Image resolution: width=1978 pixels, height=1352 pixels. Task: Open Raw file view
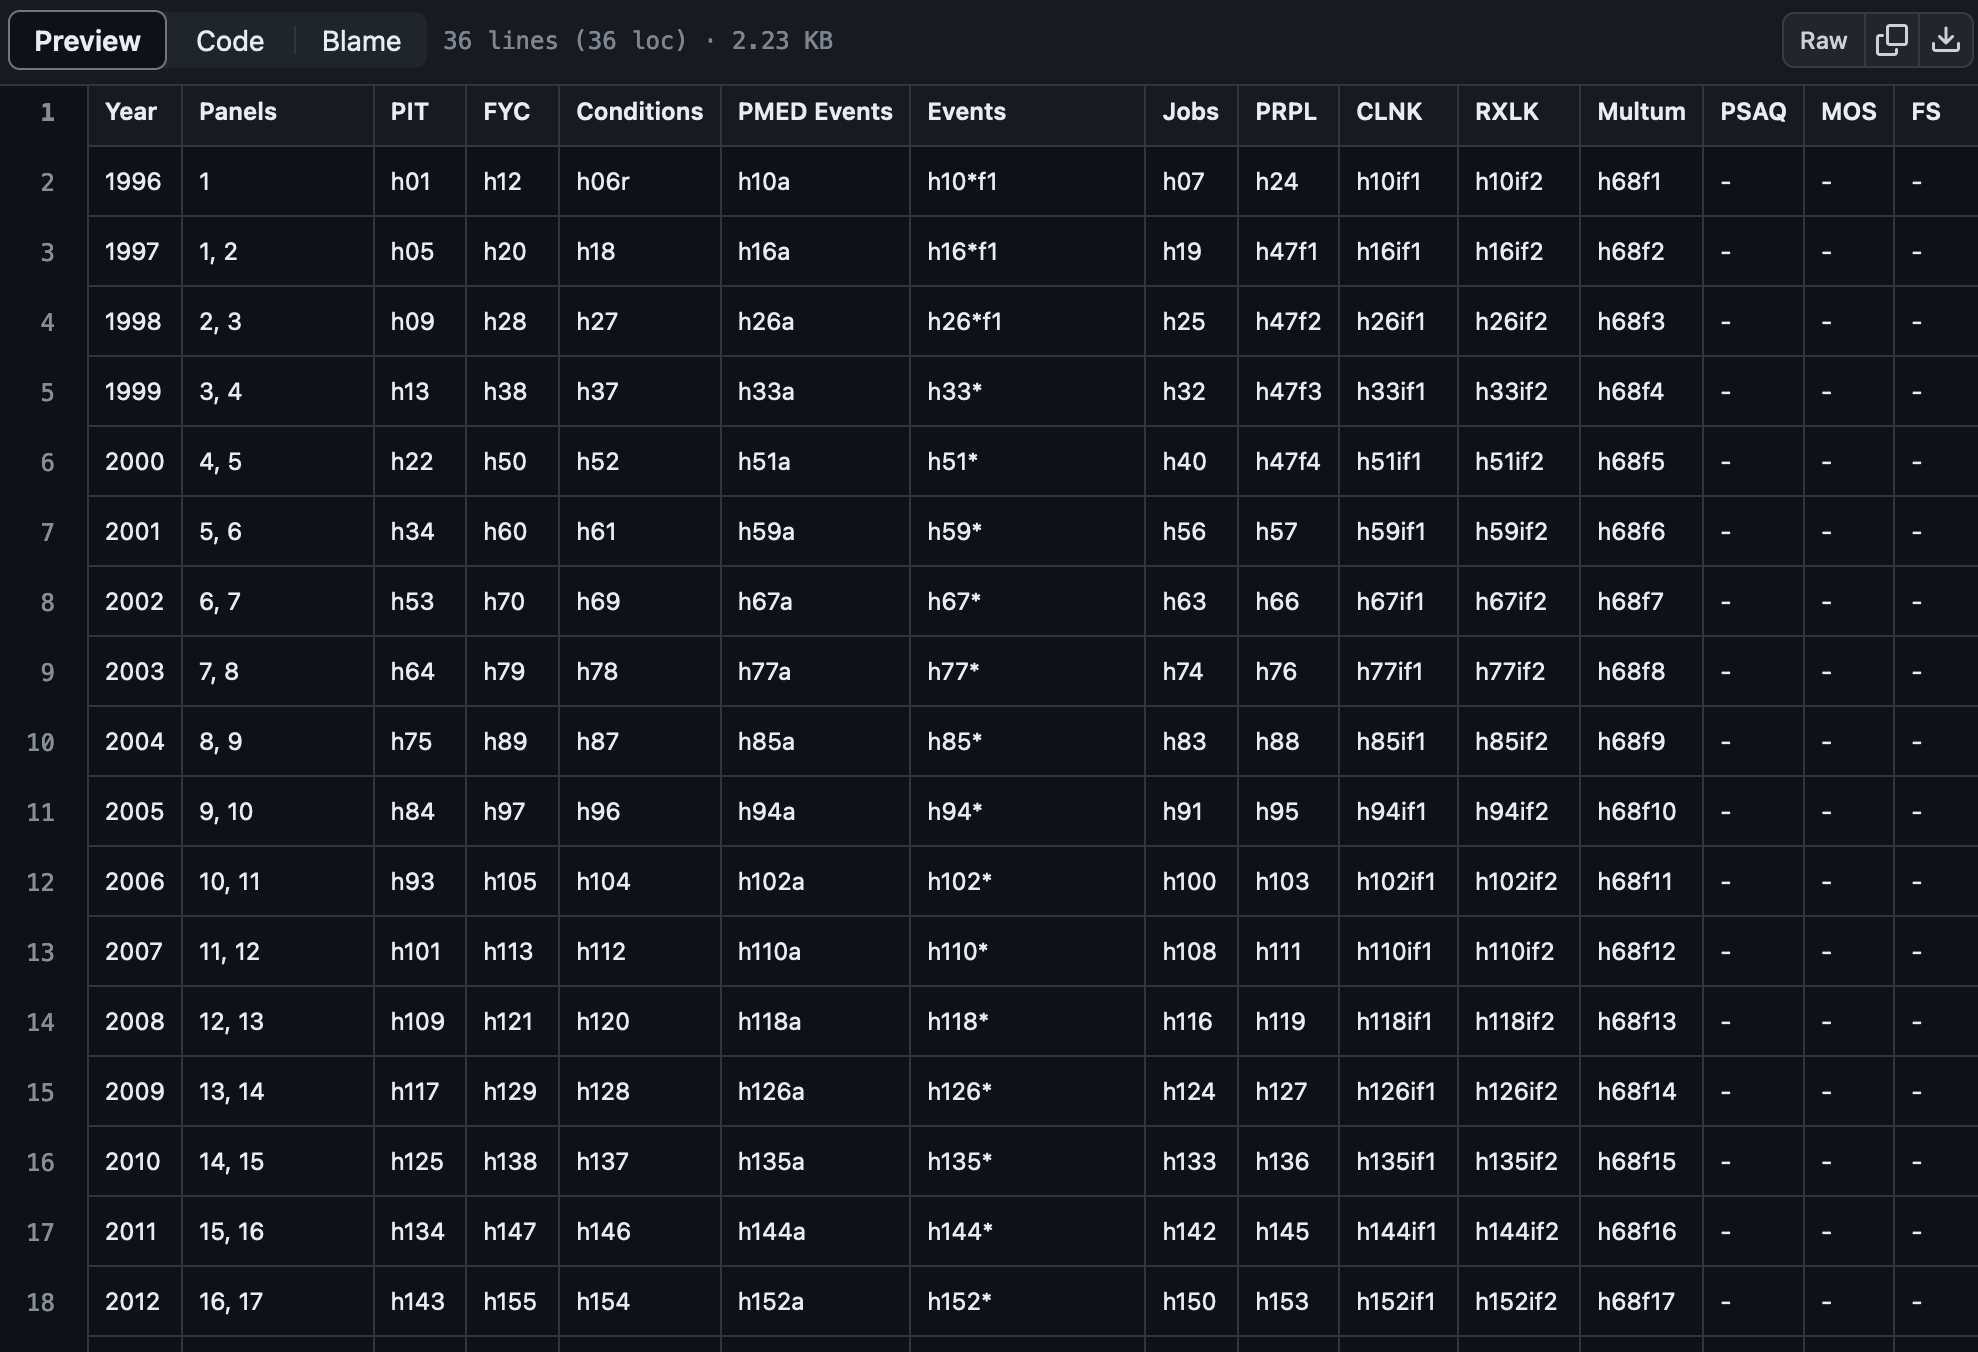click(x=1823, y=40)
